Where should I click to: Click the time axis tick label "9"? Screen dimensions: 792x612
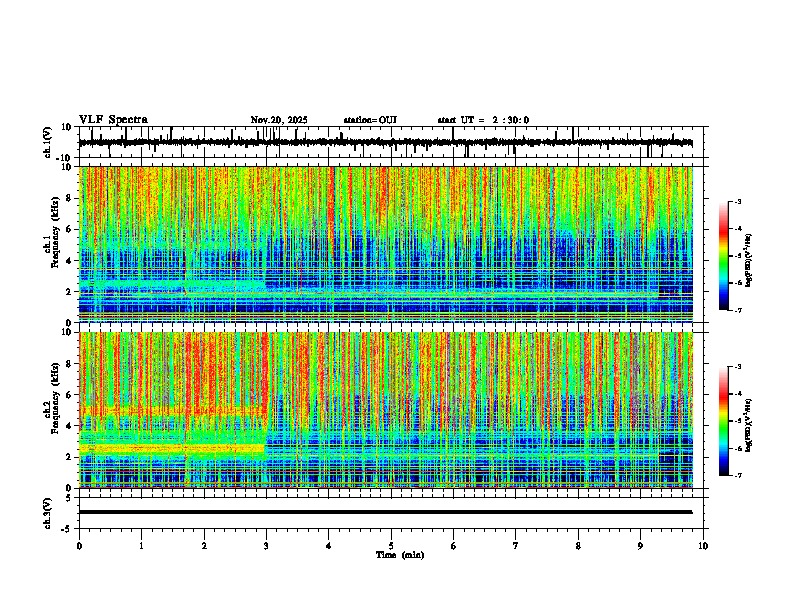[640, 546]
